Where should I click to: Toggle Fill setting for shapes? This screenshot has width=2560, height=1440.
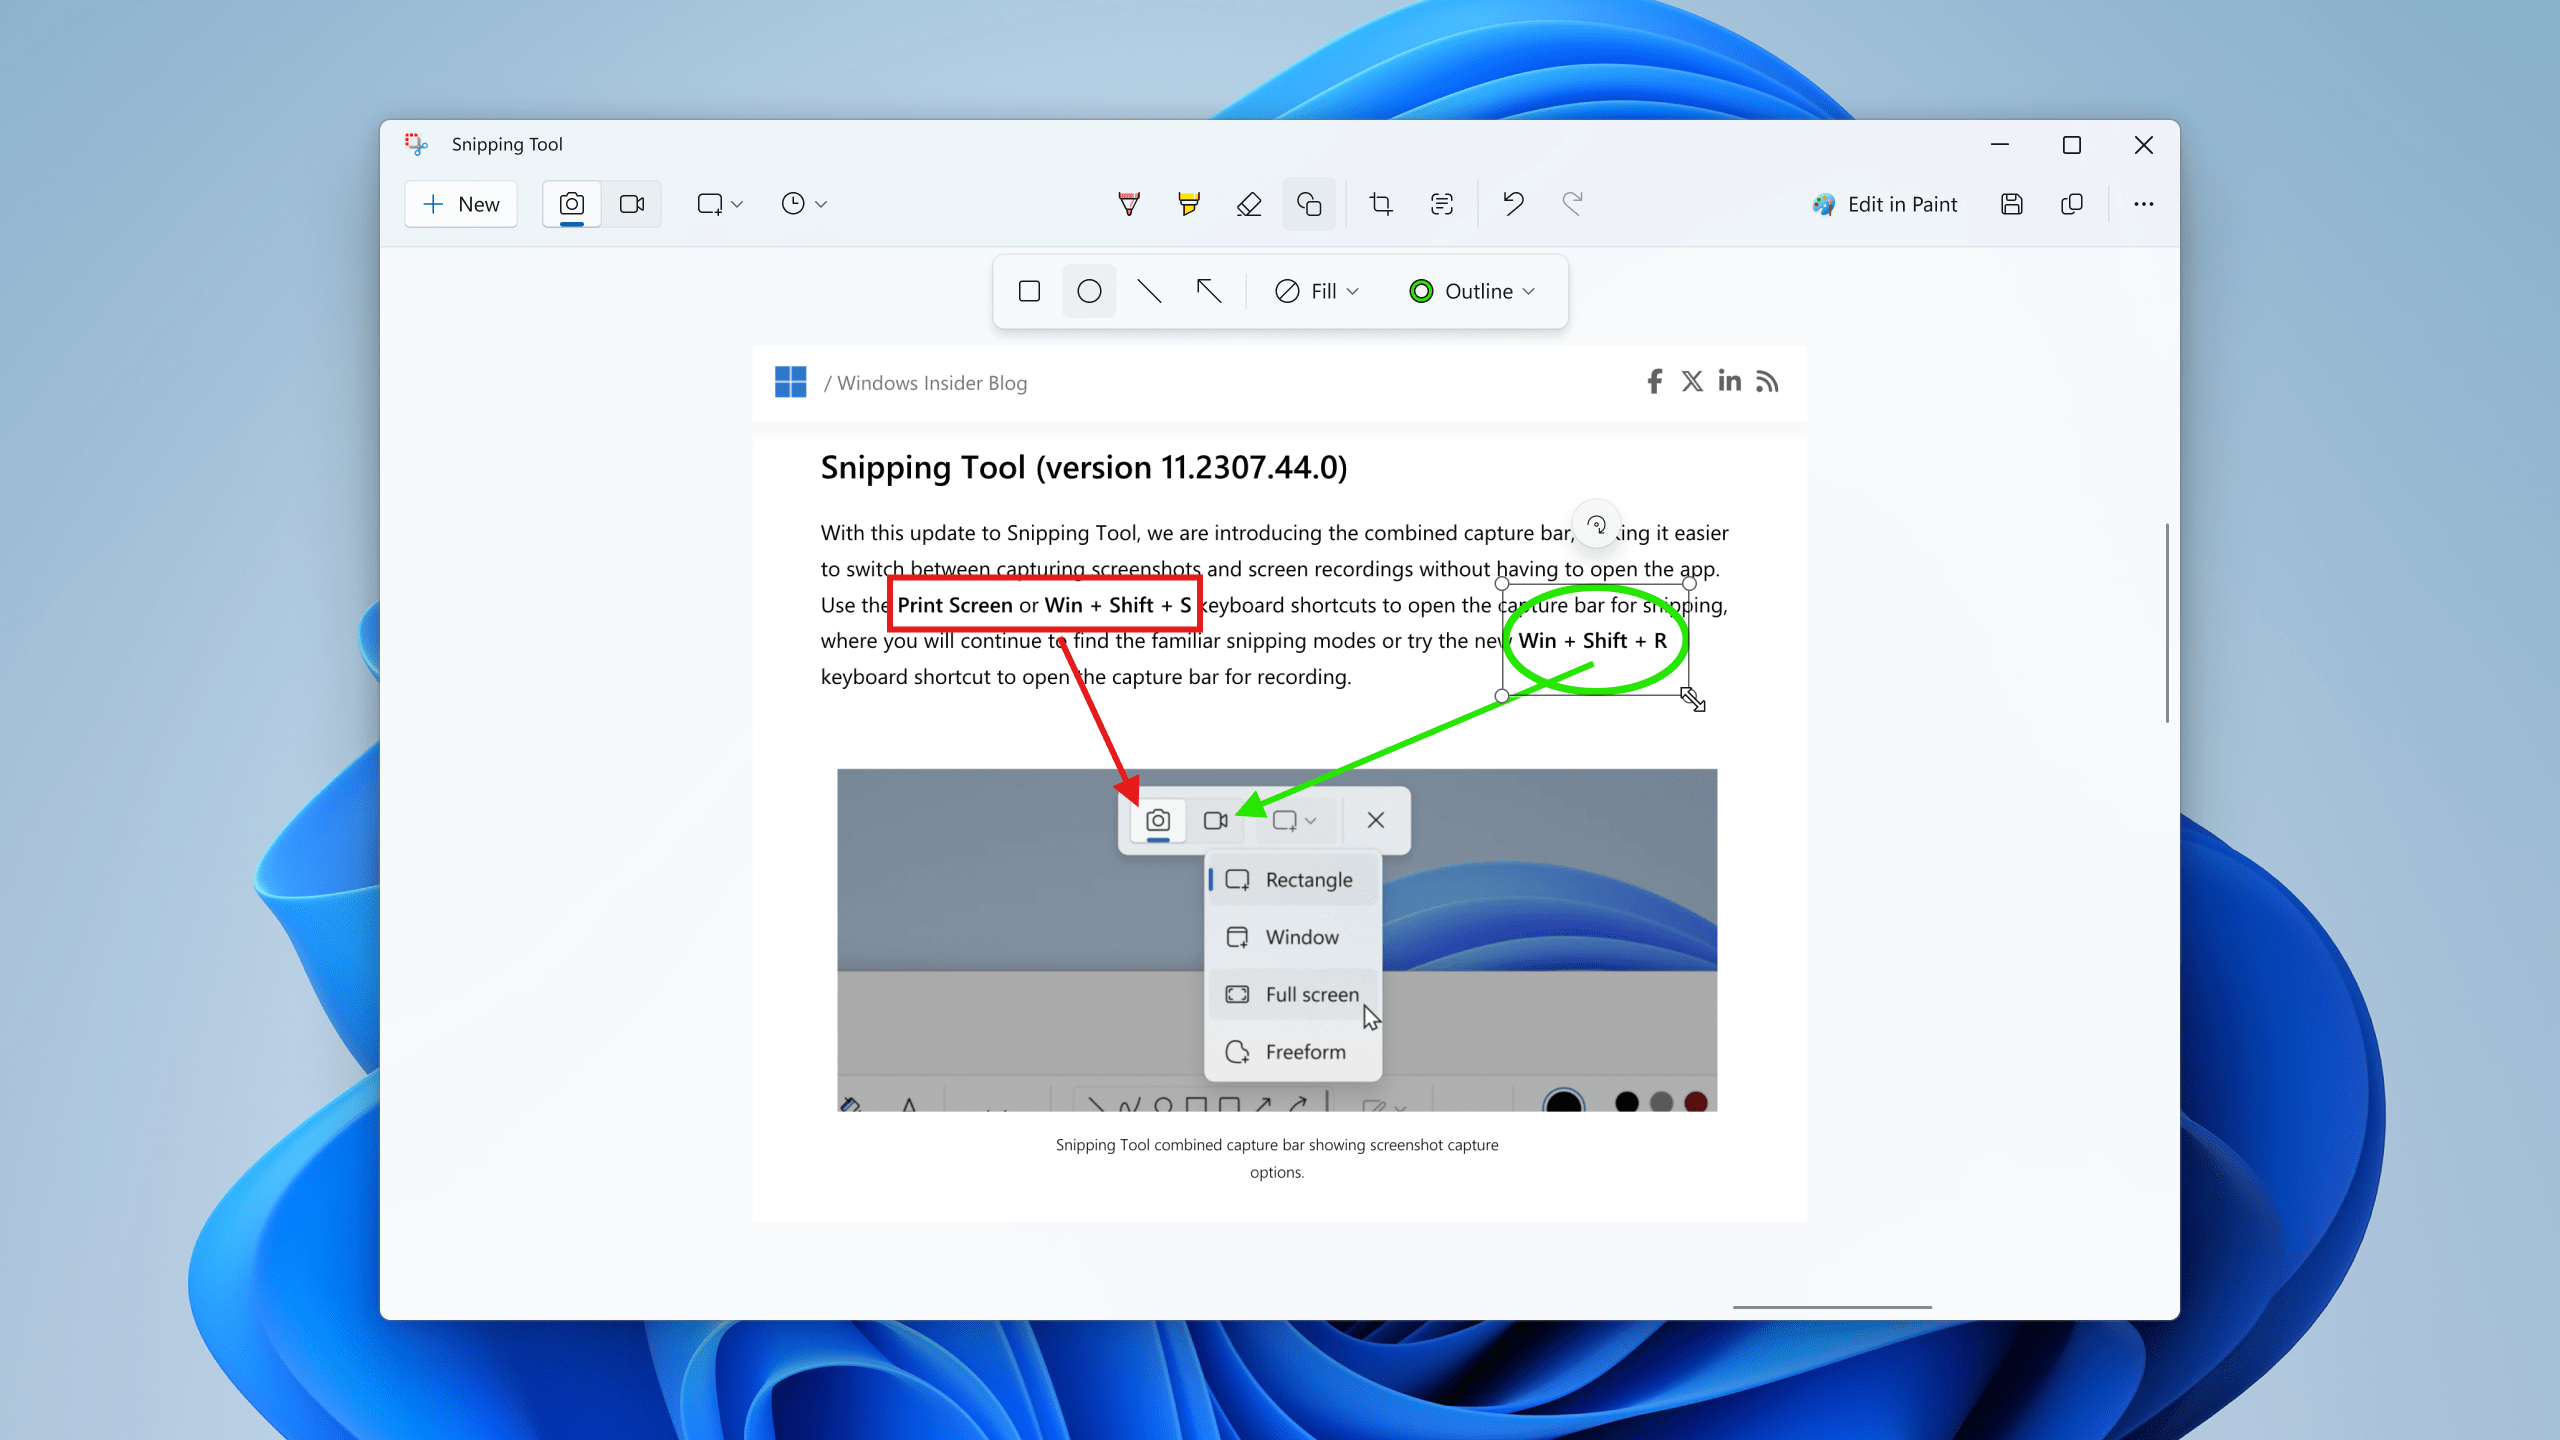[x=1317, y=292]
